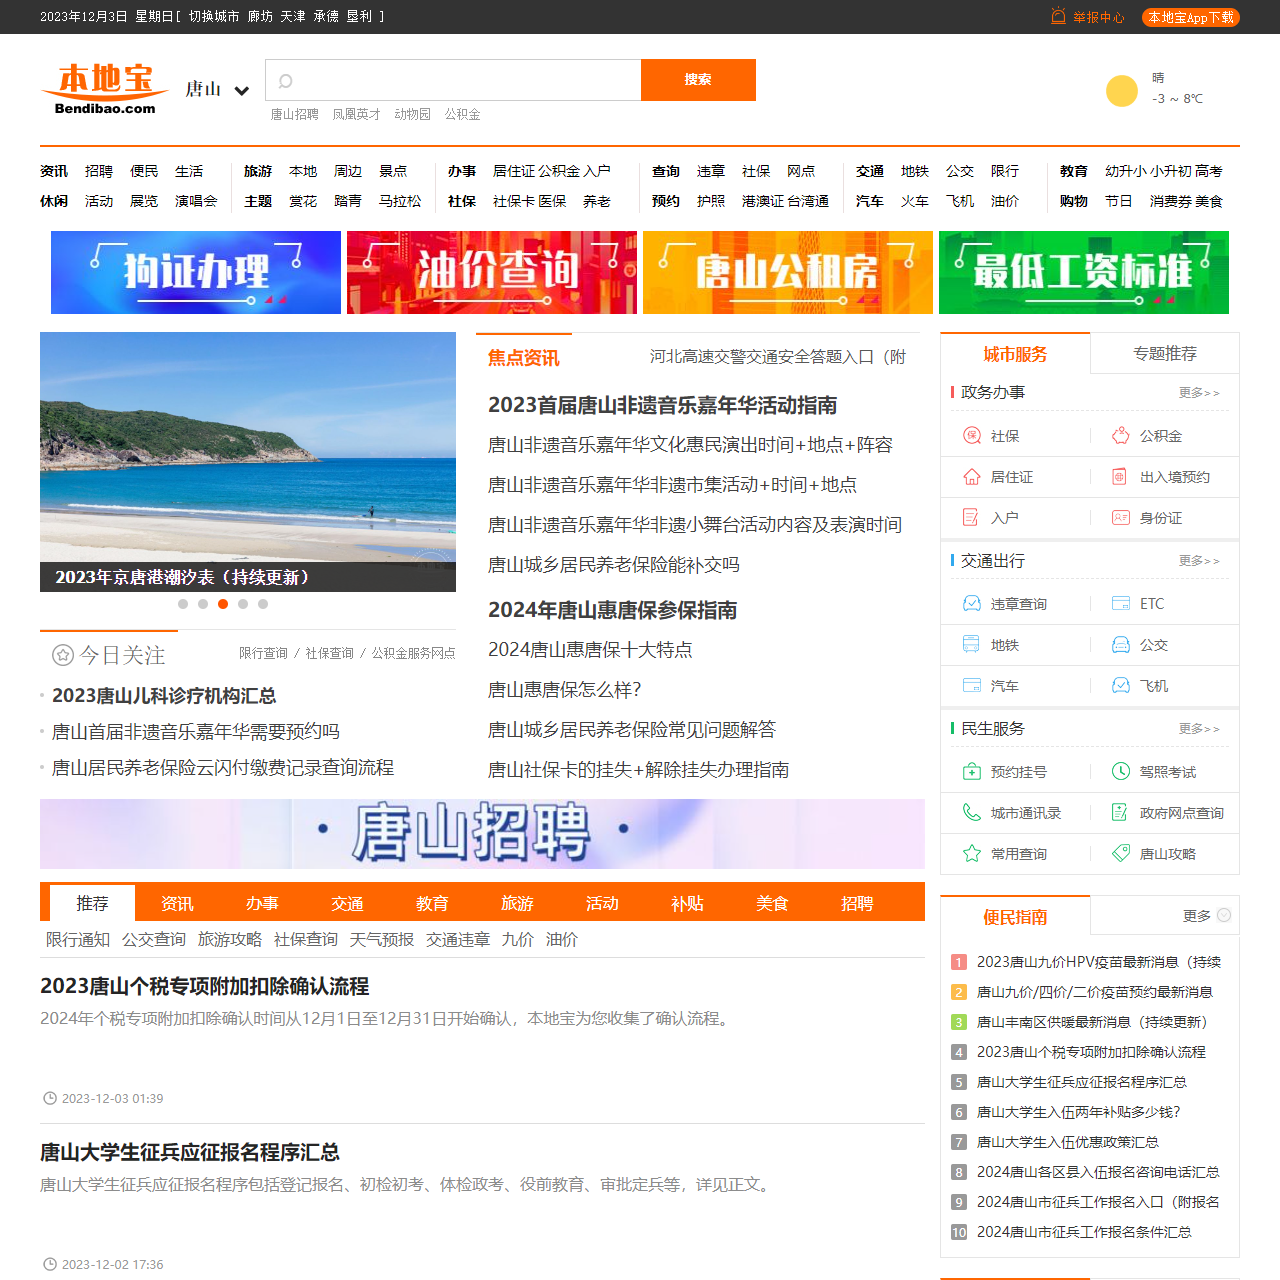Select the 教育 tab in the recommendation bar
Screen dimensions: 1280x1280
tap(432, 903)
